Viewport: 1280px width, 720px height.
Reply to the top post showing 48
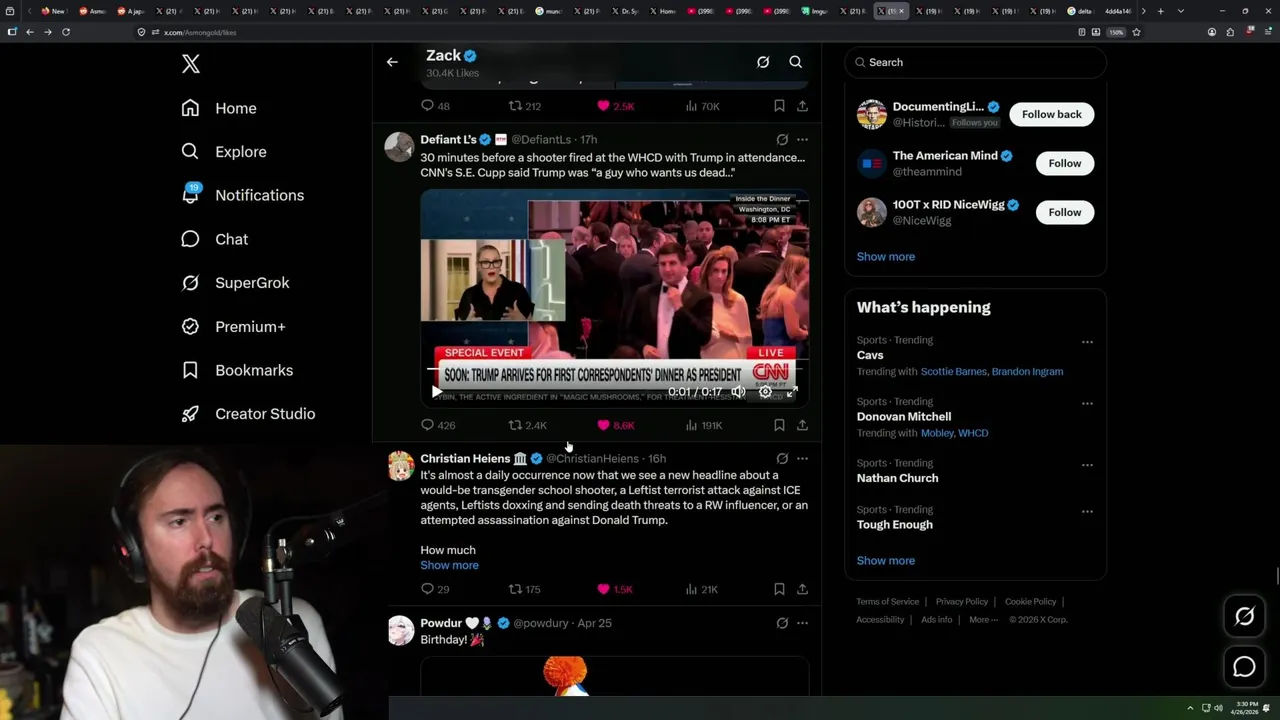click(x=435, y=106)
